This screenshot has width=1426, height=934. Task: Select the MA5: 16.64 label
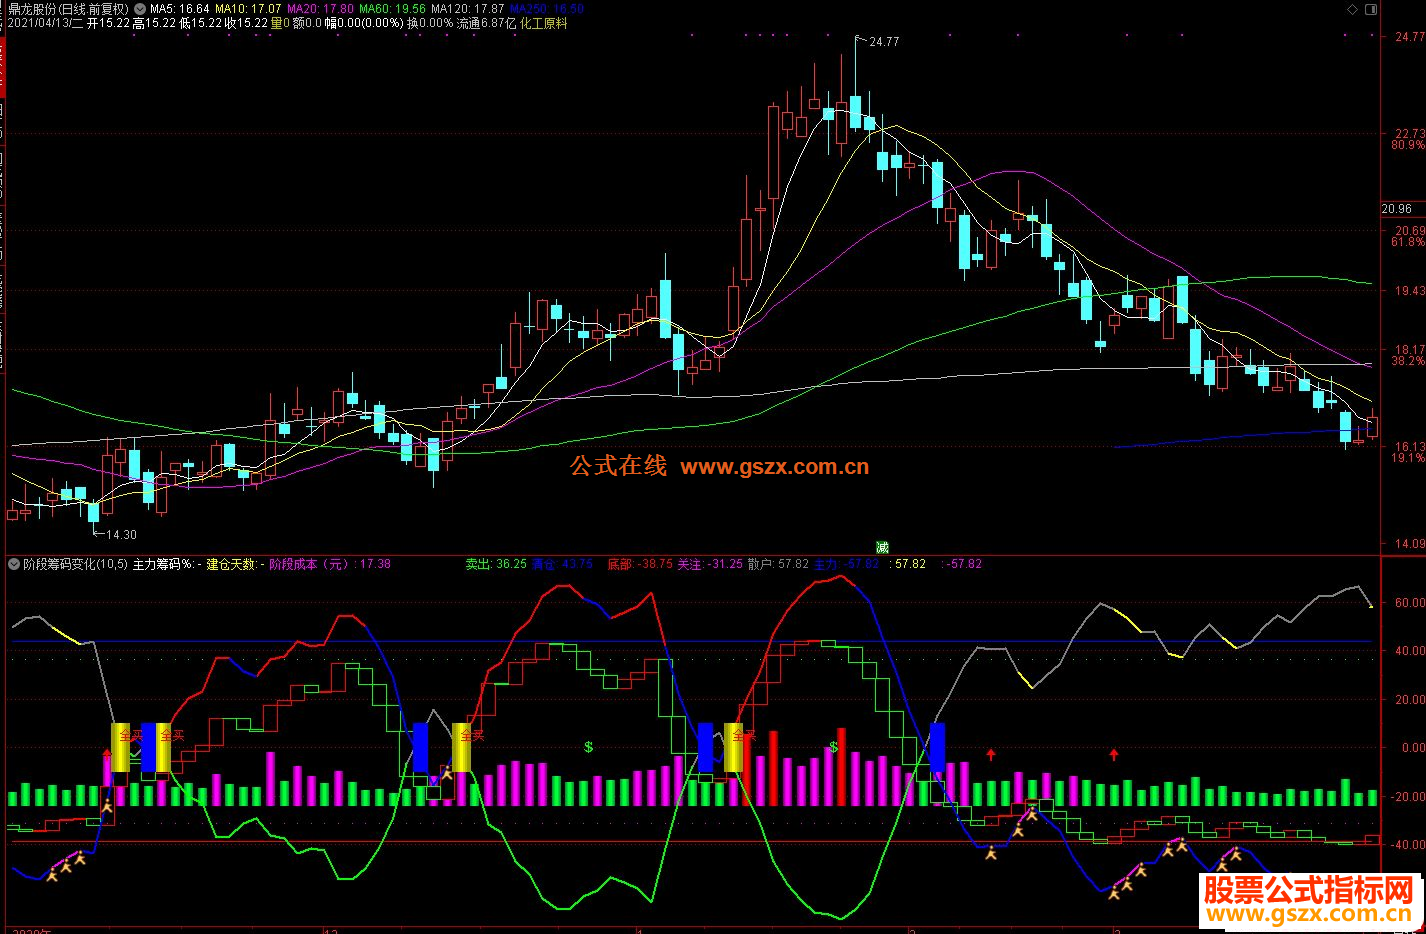180,9
